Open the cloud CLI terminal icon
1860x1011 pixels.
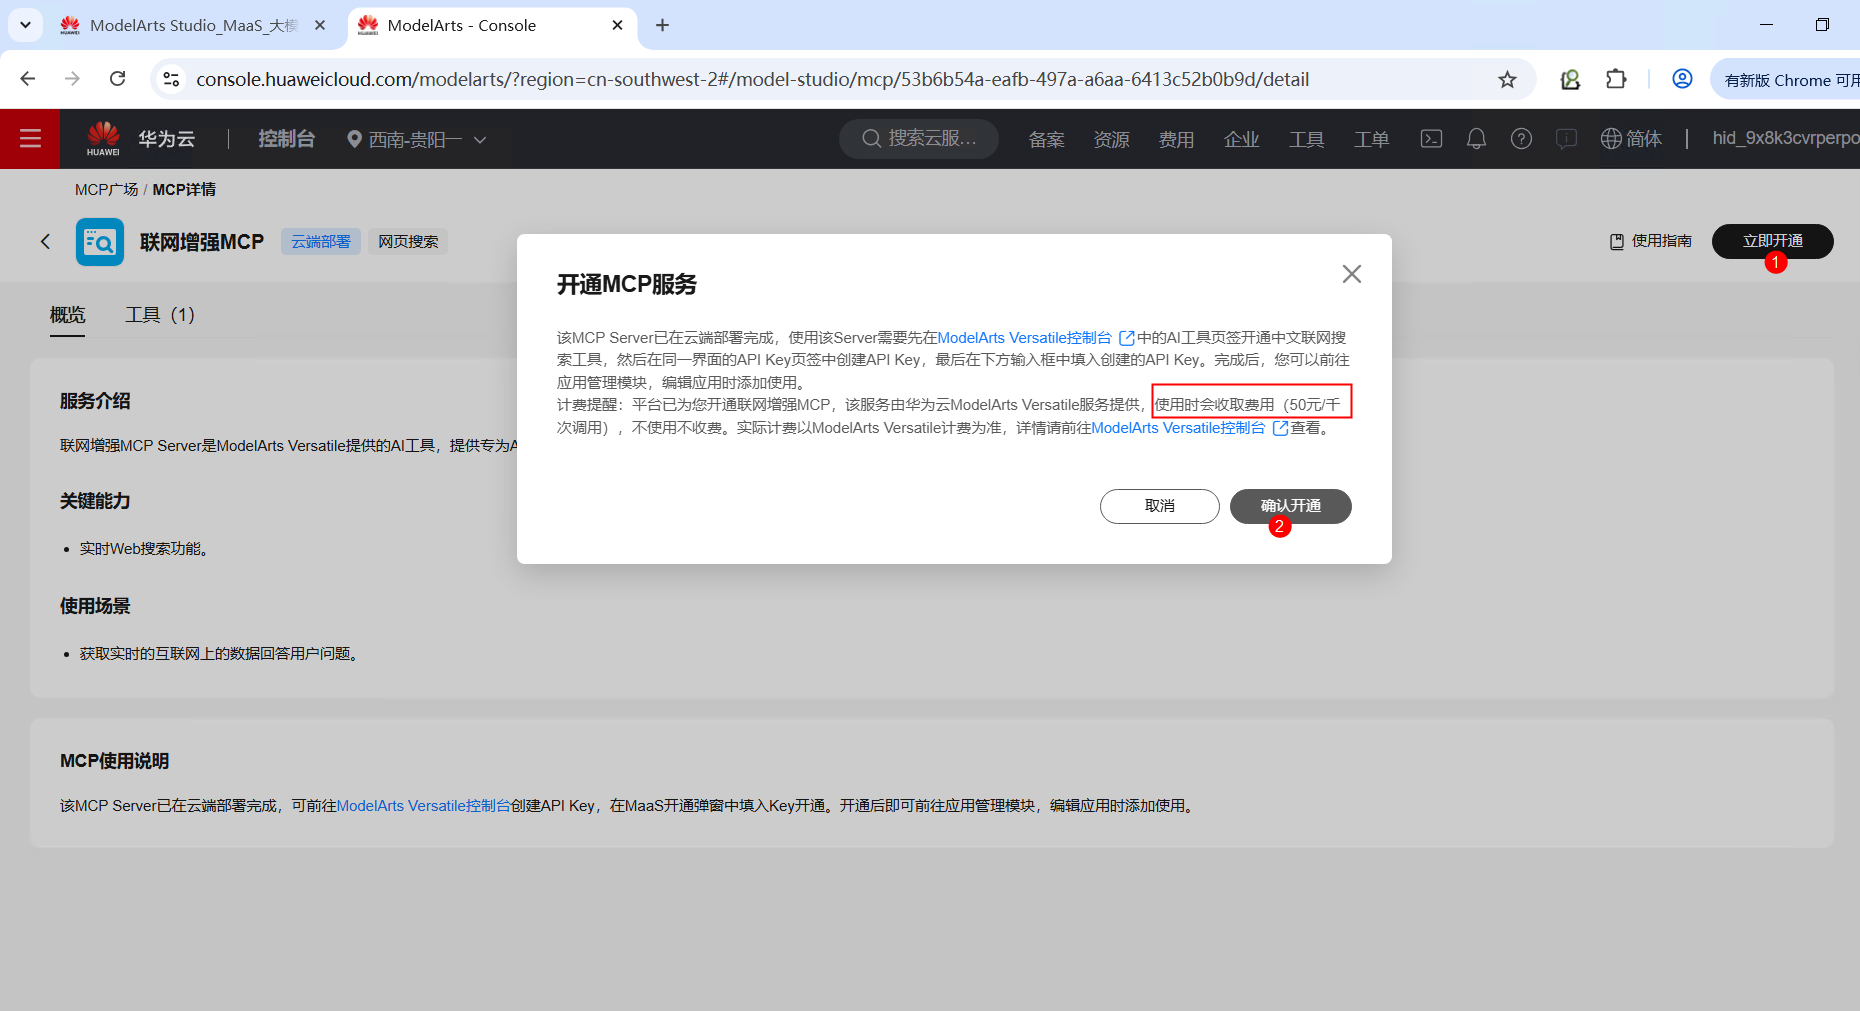[x=1430, y=139]
